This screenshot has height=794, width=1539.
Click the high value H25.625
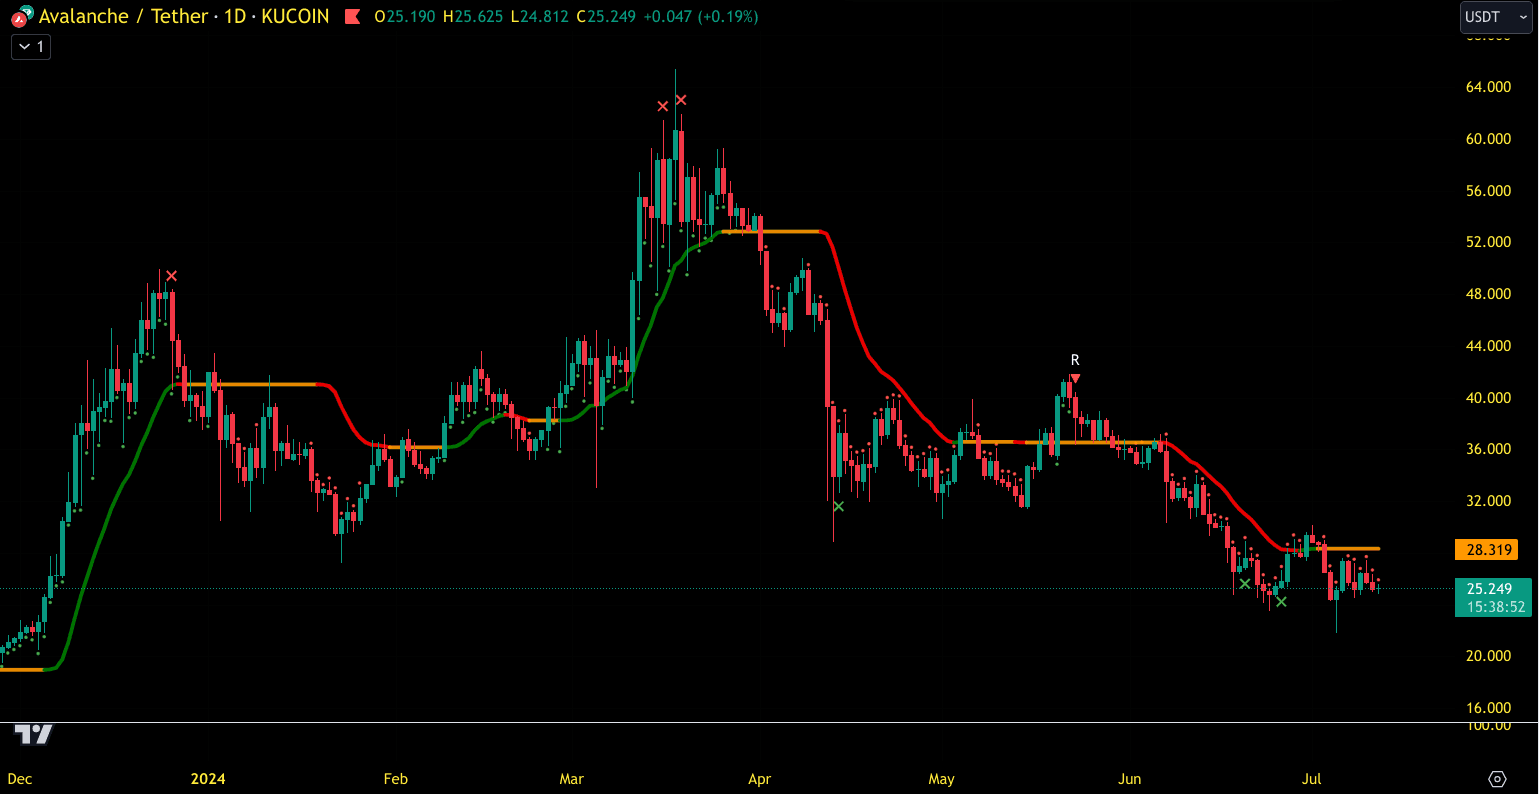(474, 17)
